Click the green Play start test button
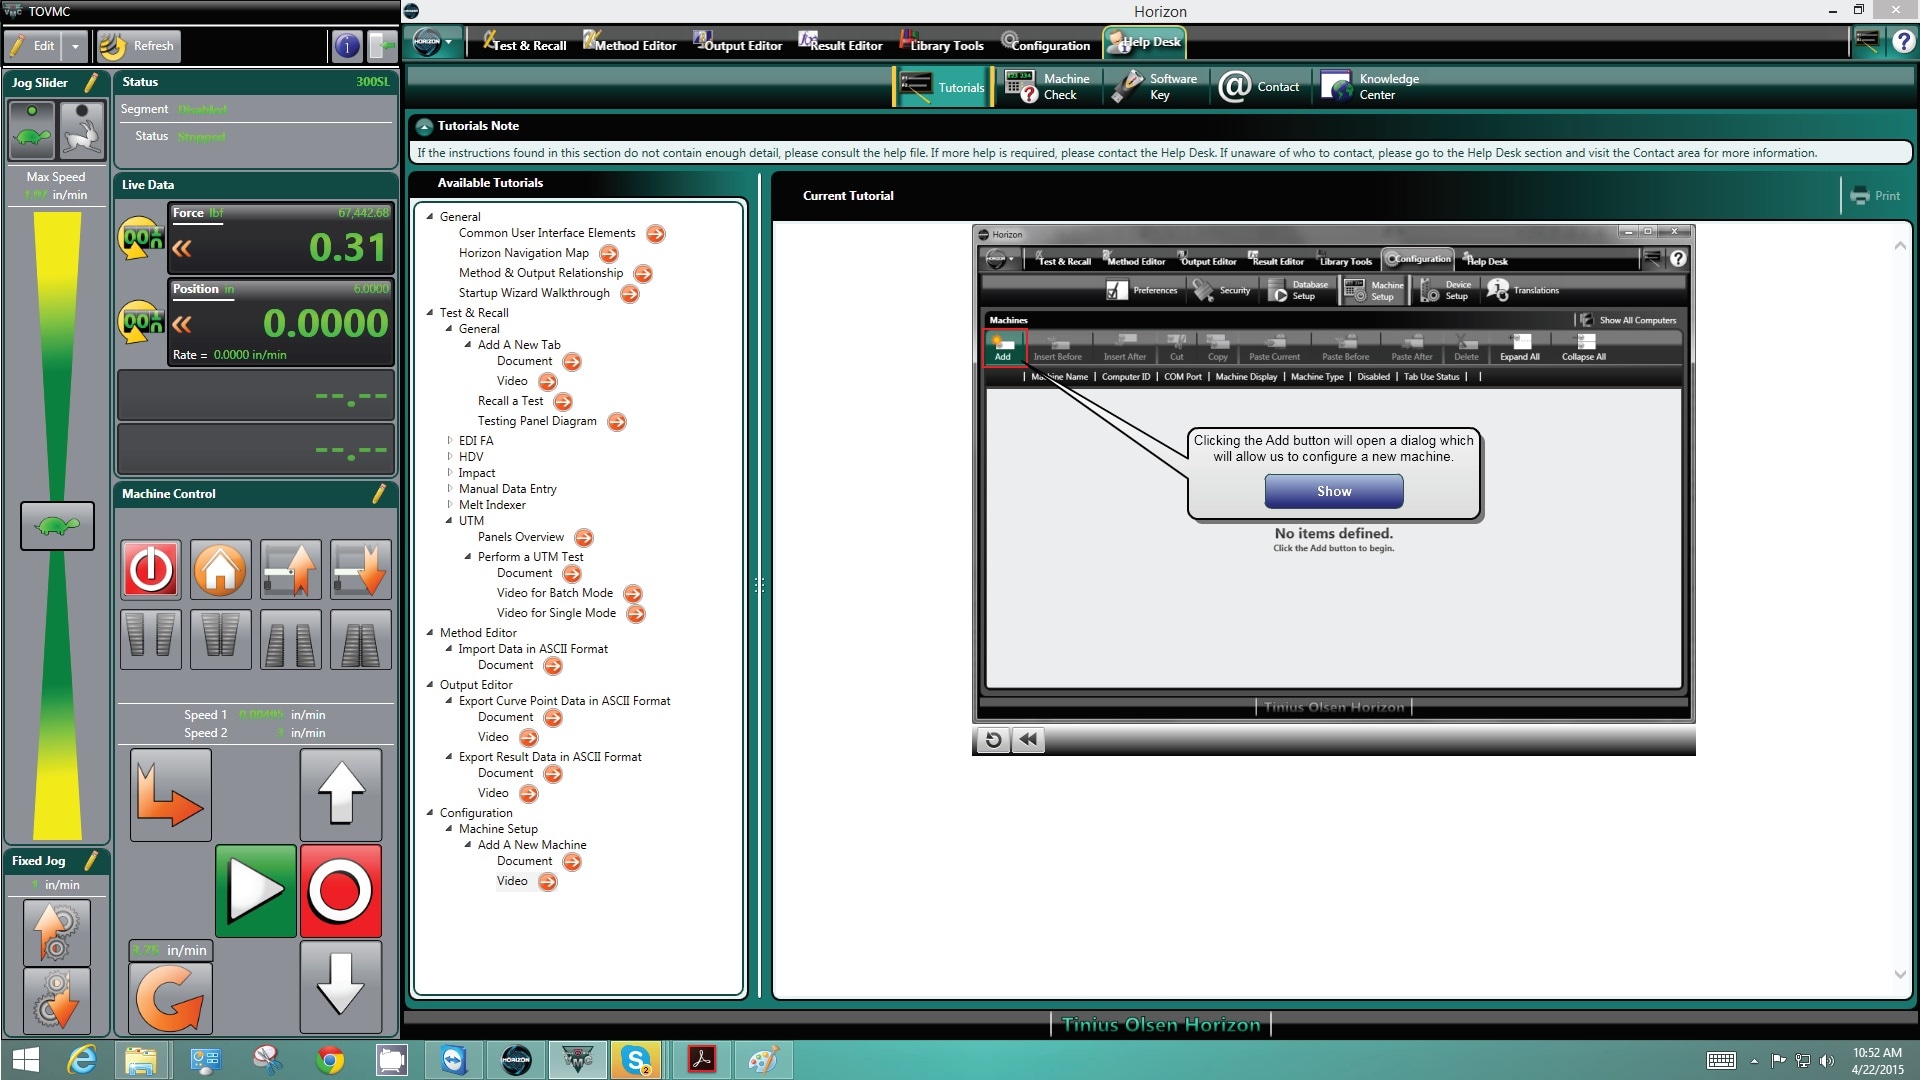1920x1080 pixels. [x=256, y=891]
